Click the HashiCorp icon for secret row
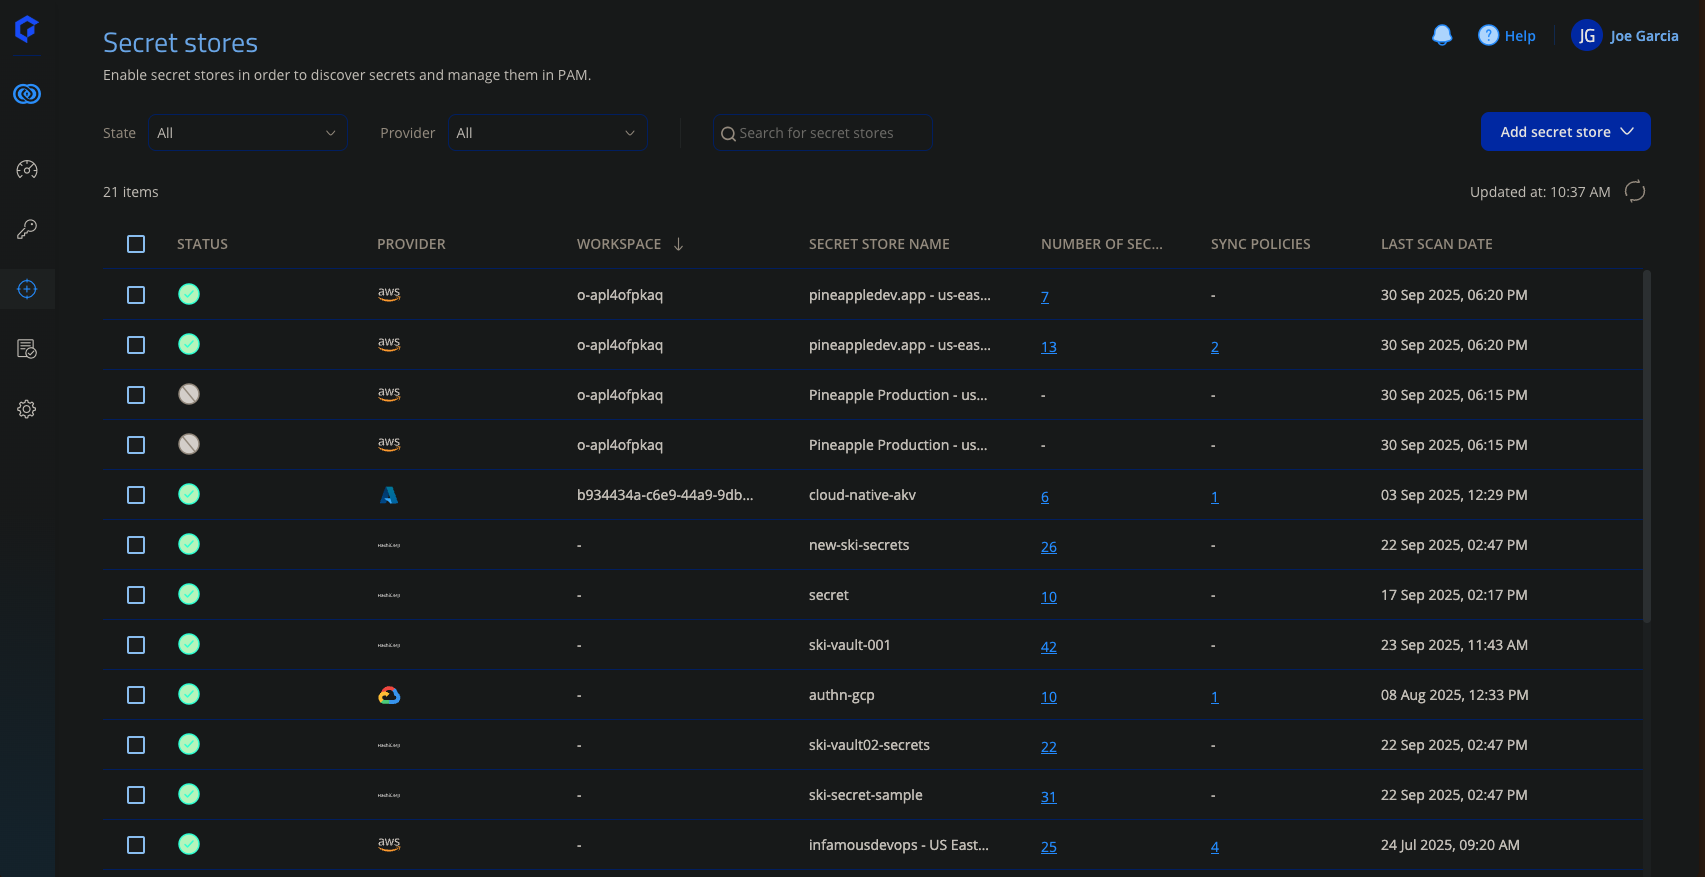1705x877 pixels. pos(389,595)
